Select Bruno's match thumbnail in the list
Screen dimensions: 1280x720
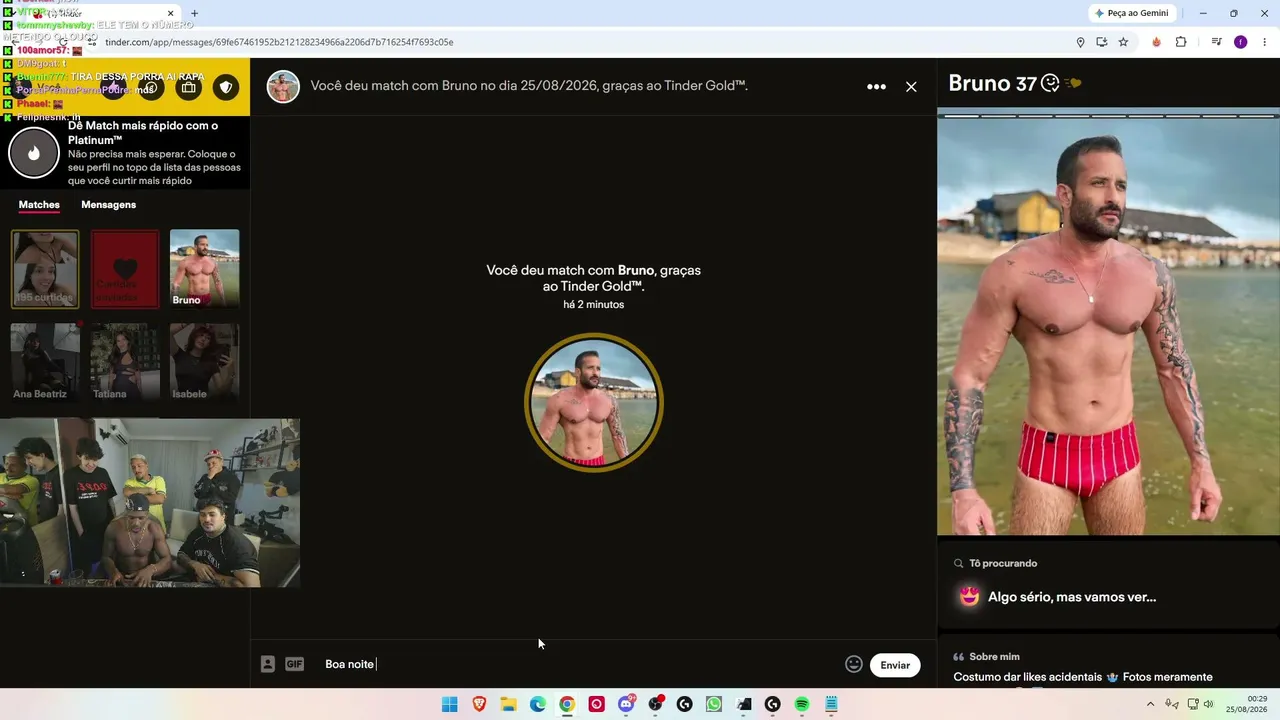click(x=205, y=269)
